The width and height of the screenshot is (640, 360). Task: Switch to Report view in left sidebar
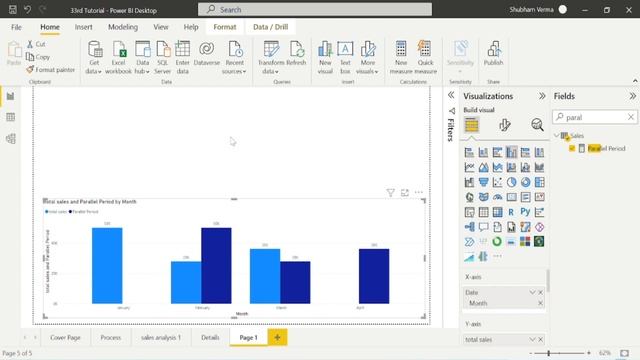point(11,96)
